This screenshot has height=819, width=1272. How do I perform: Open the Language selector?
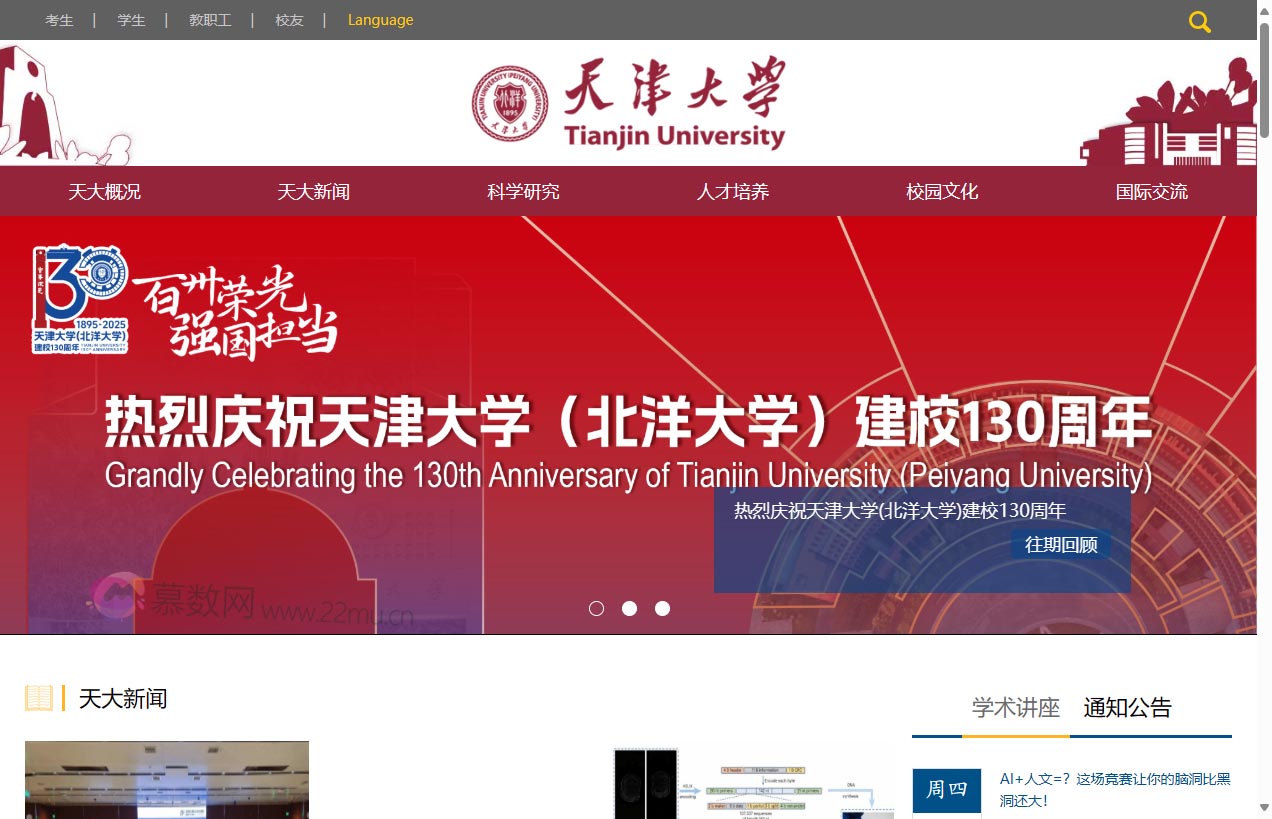(380, 19)
